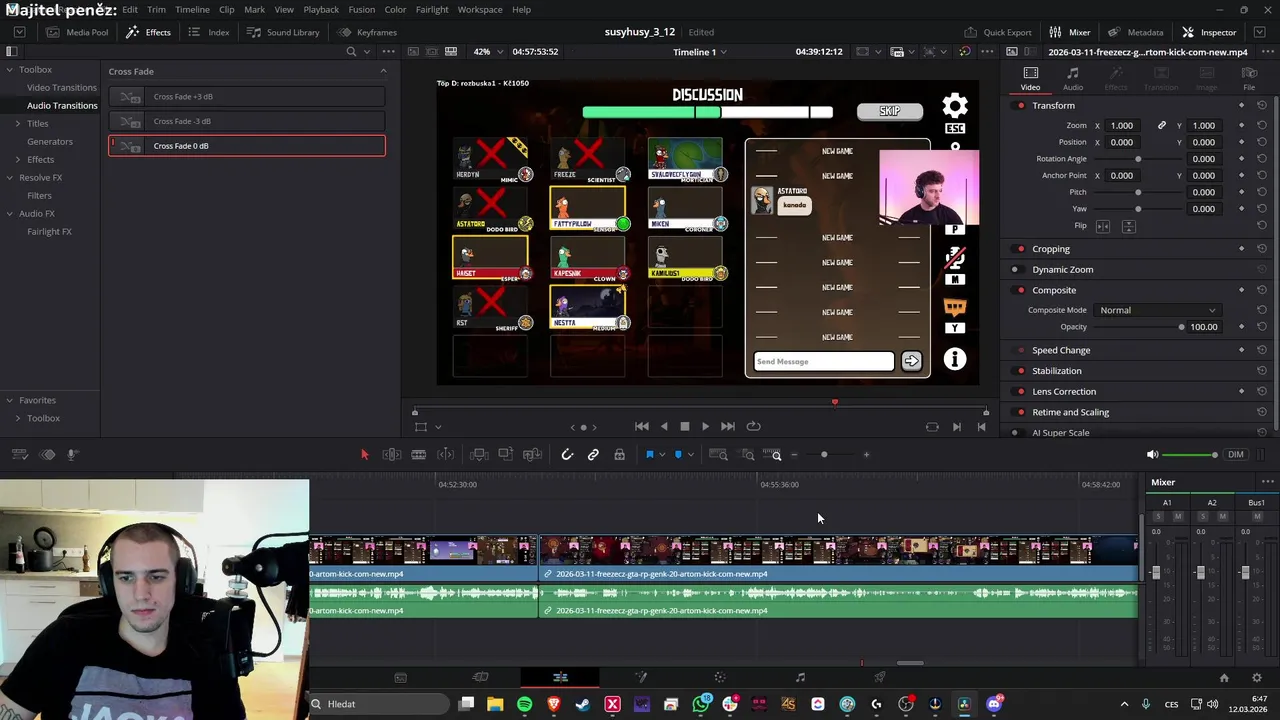Click the timeline zoom slider handle
Viewport: 1280px width, 720px height.
824,455
